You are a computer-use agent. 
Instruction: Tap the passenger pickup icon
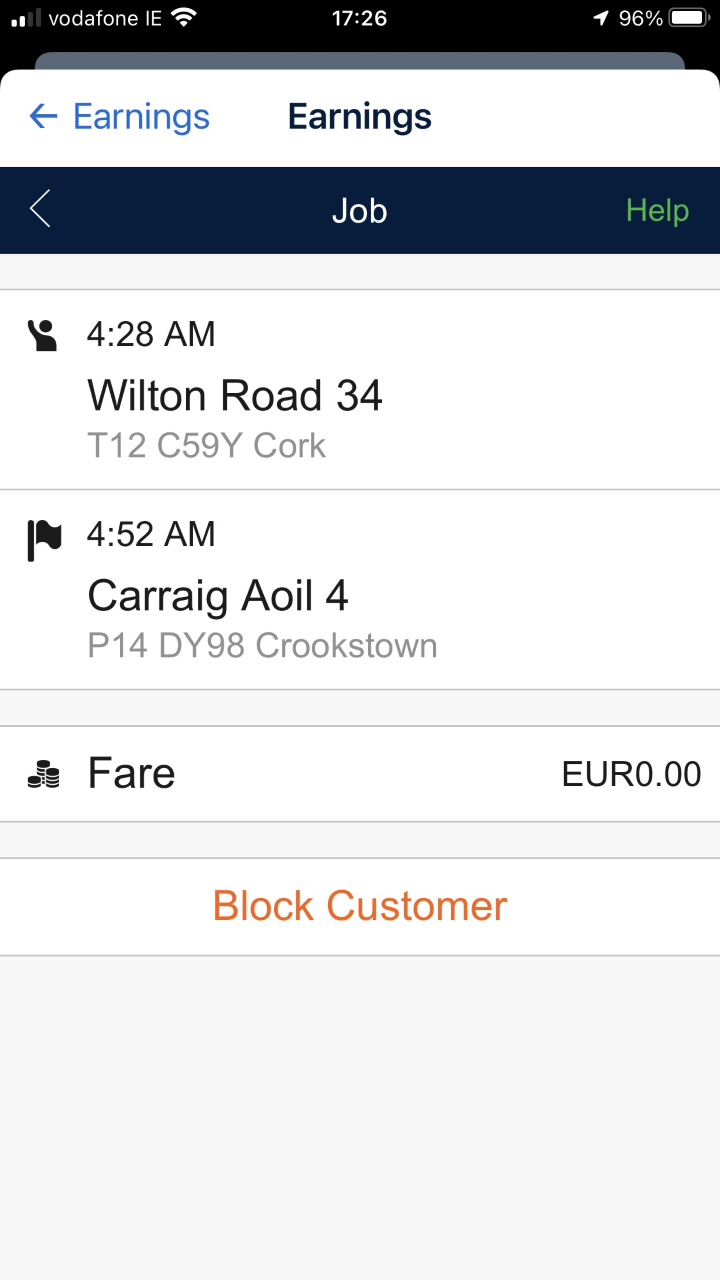point(42,335)
